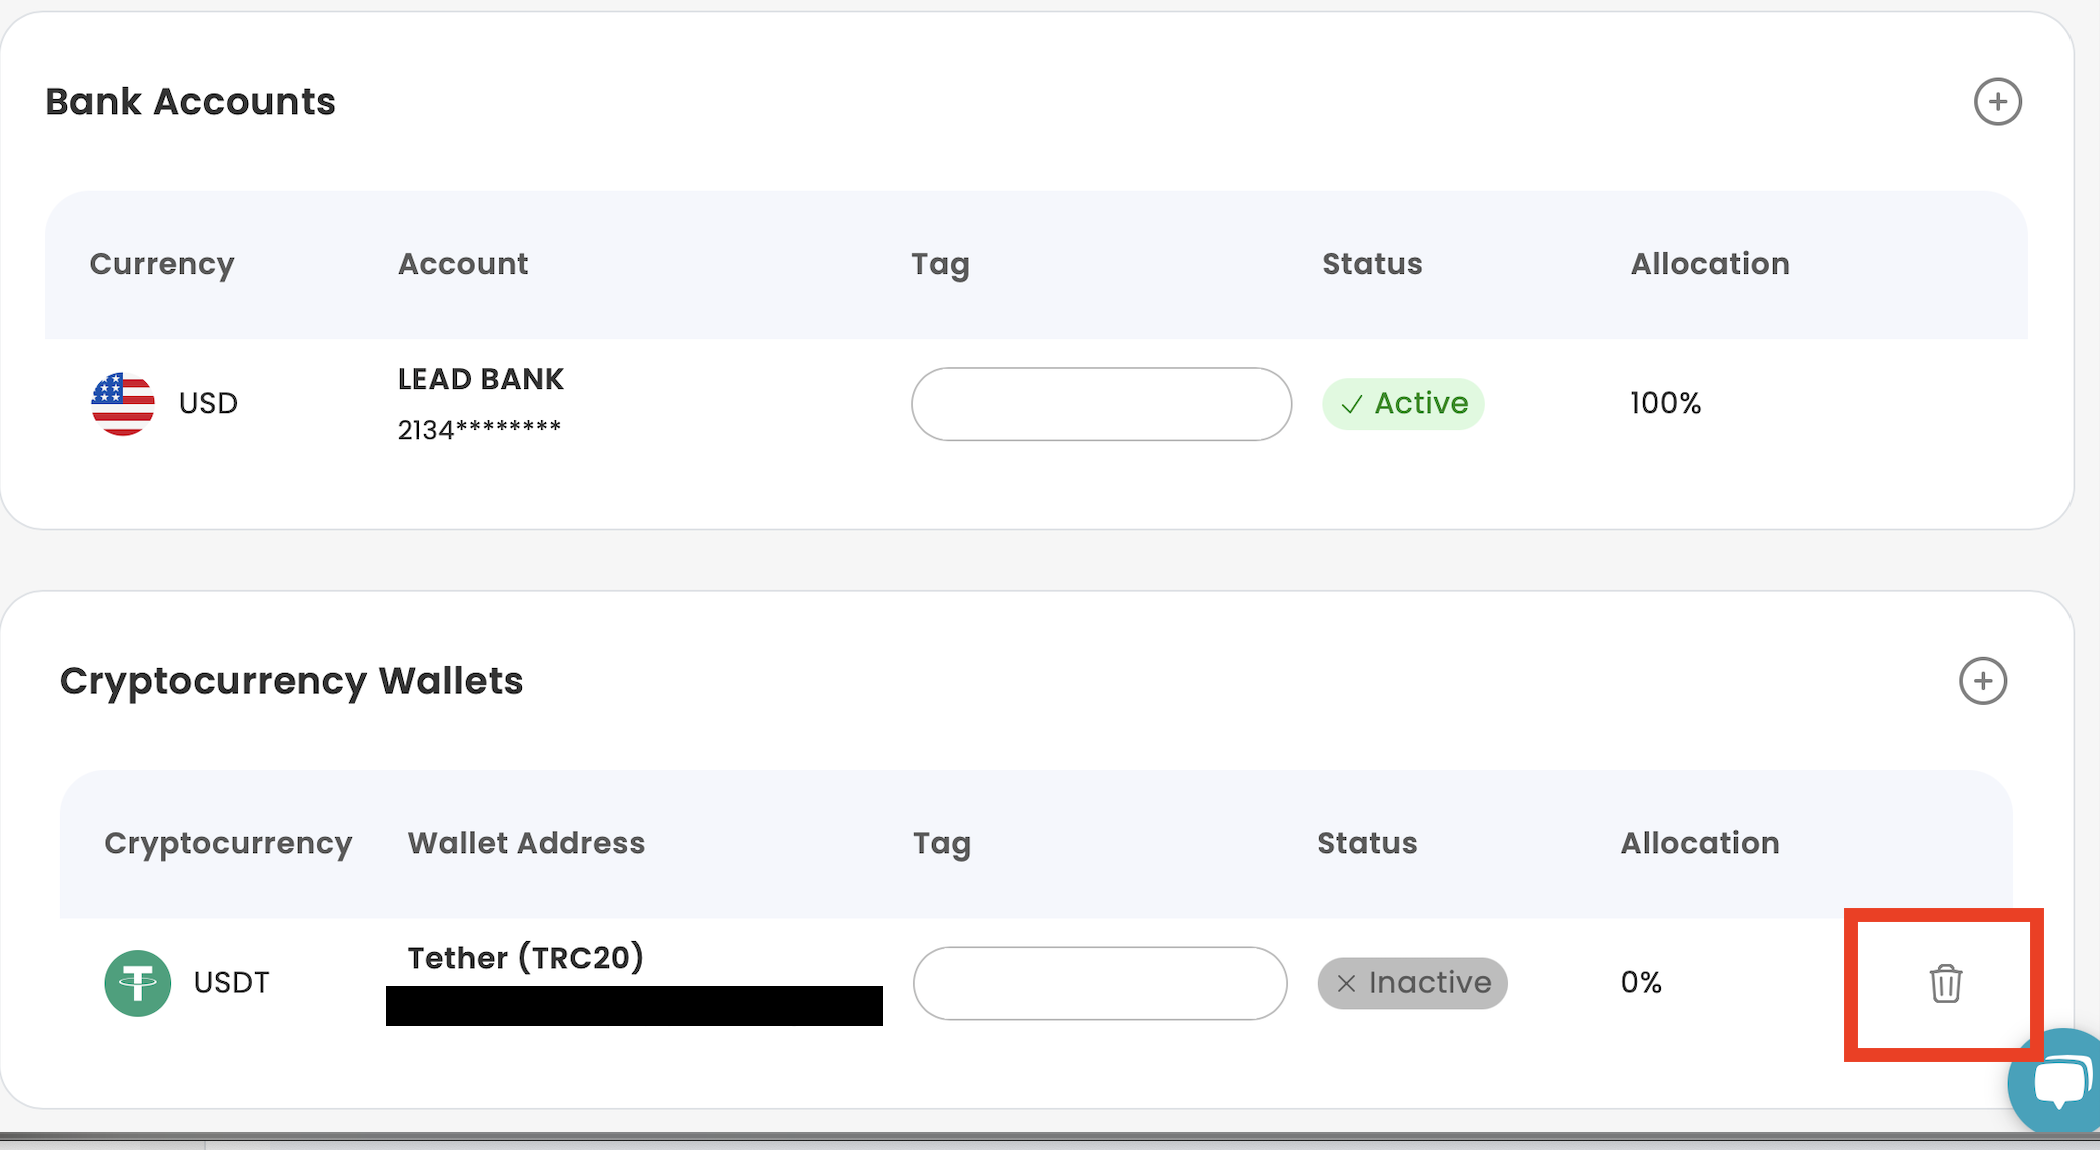2100x1150 pixels.
Task: Click the 0% allocation for USDT
Action: pyautogui.click(x=1641, y=982)
